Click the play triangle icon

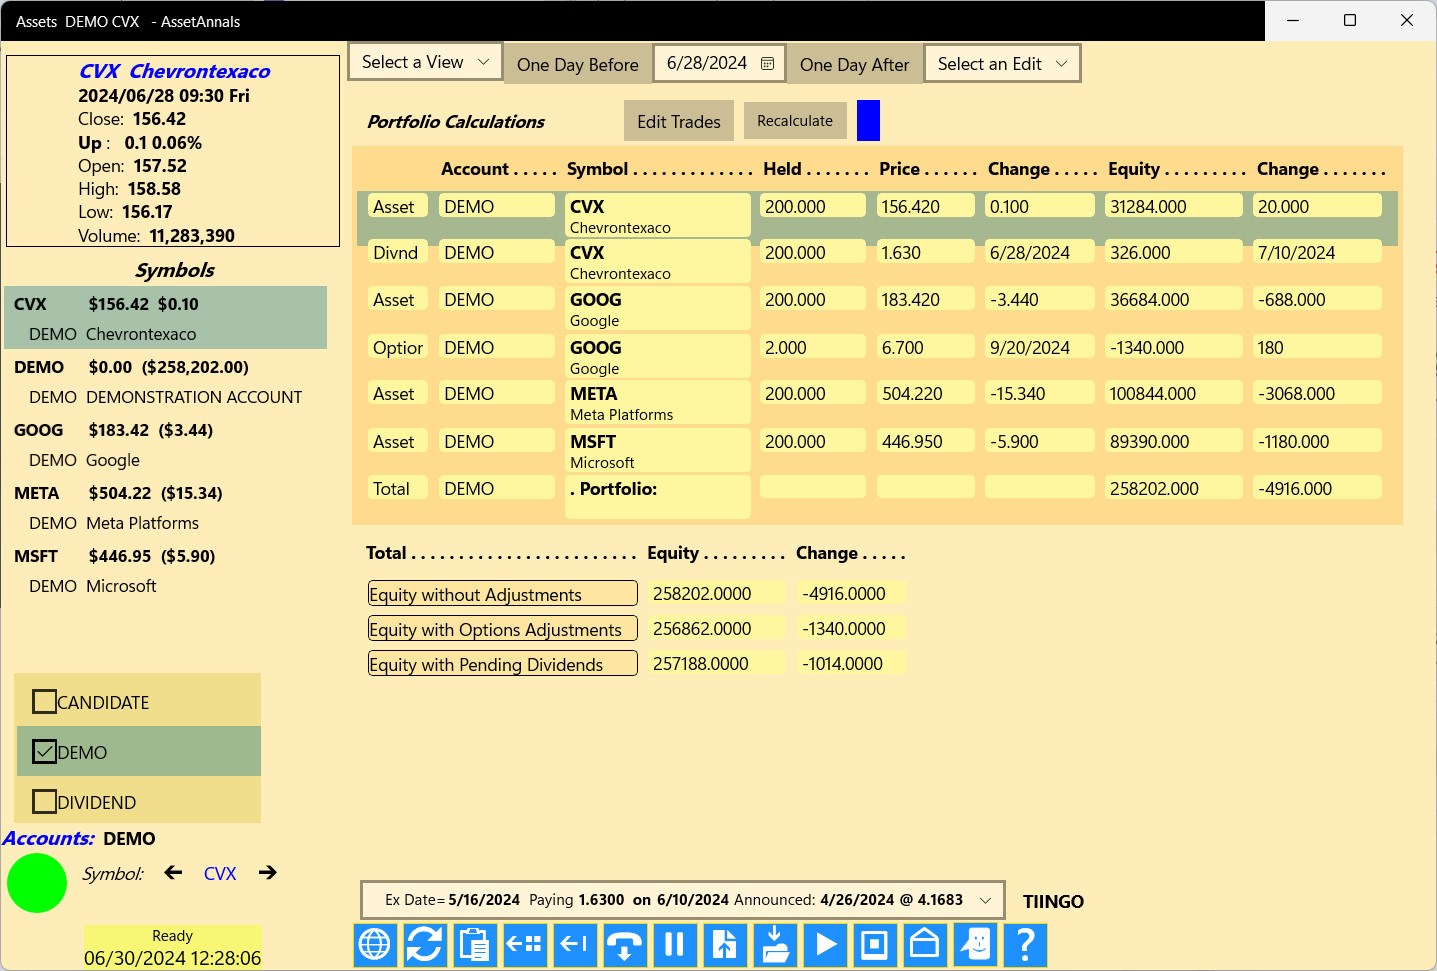[x=825, y=944]
